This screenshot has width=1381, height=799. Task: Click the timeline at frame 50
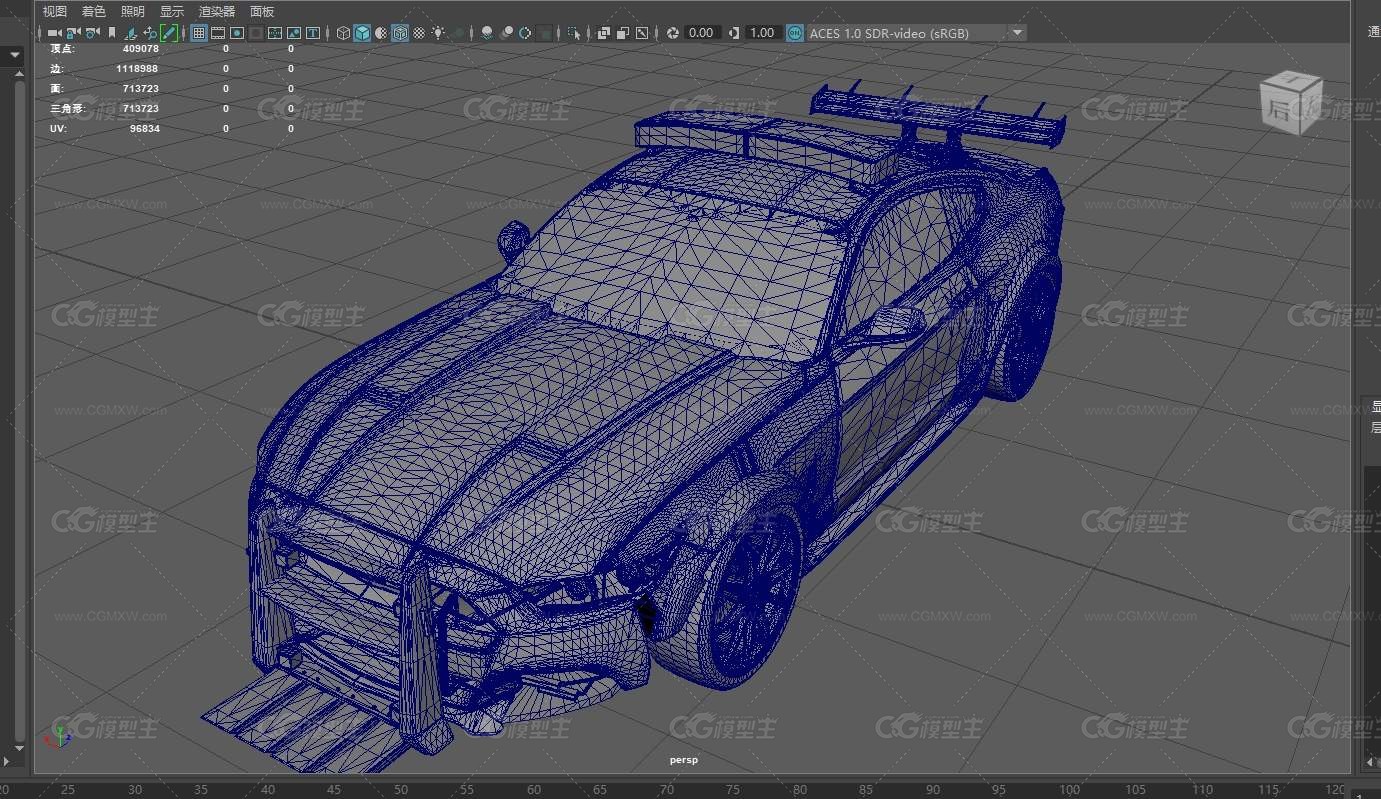point(401,789)
